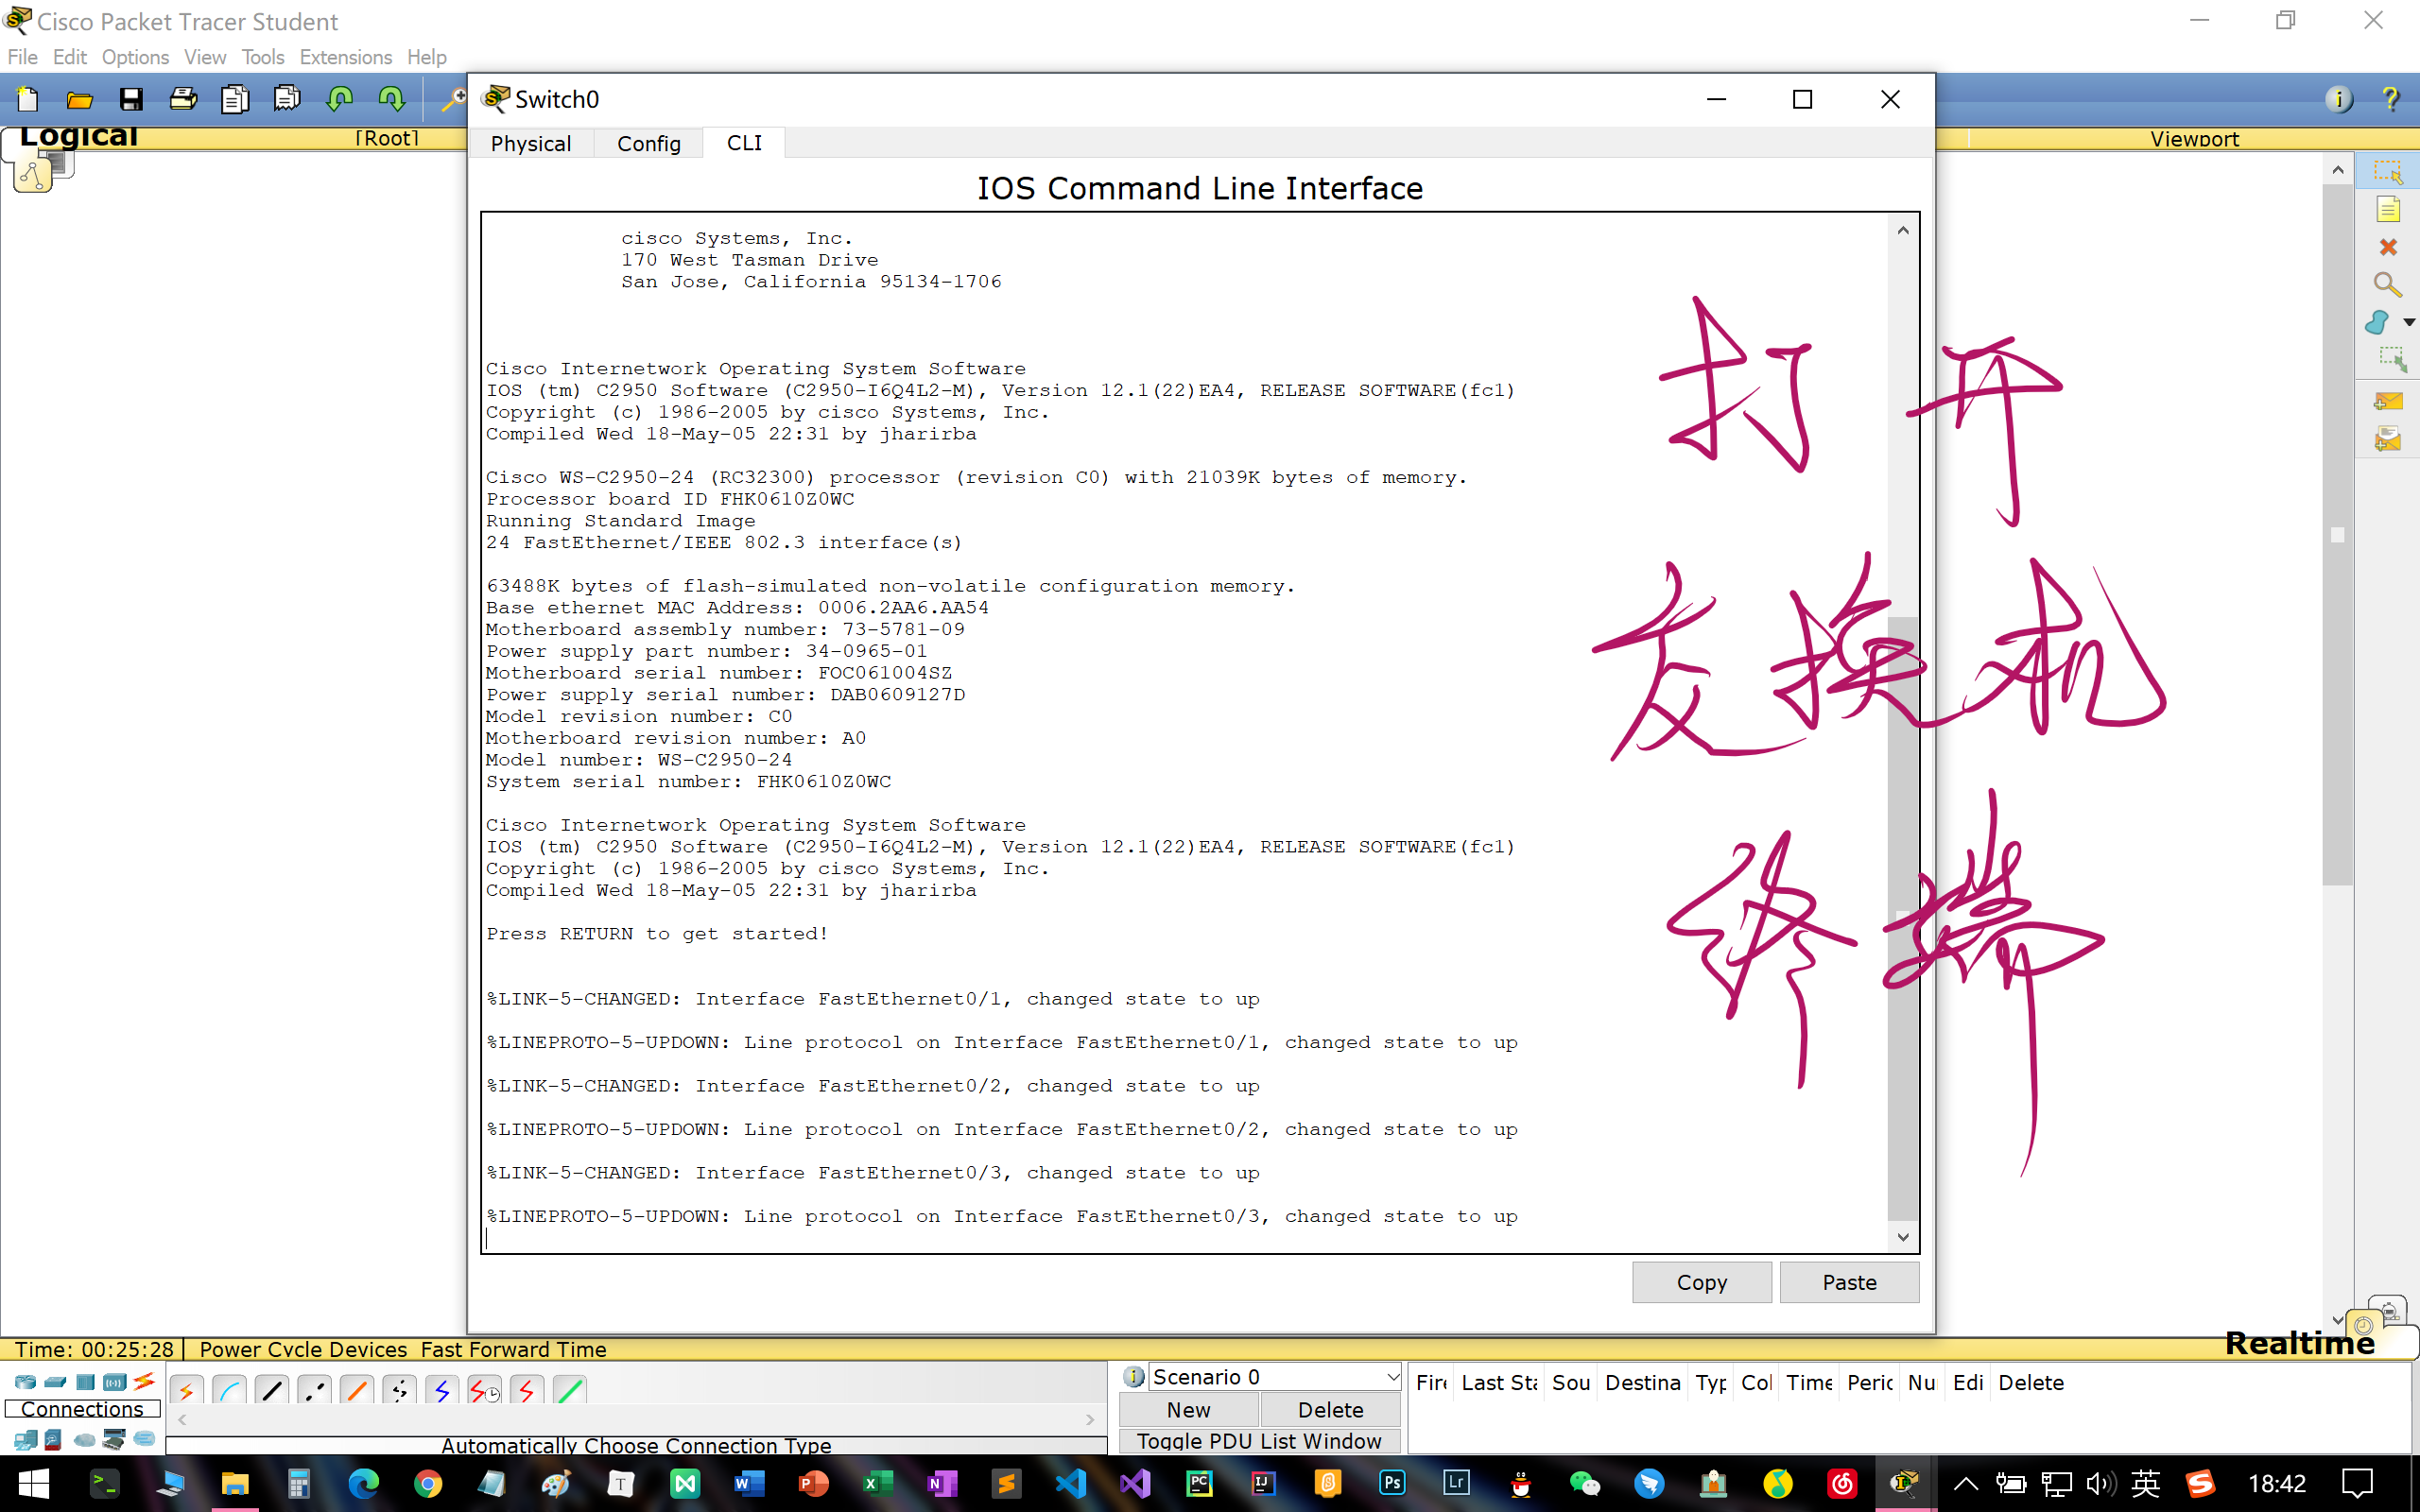Show hidden system tray icons

pyautogui.click(x=1965, y=1483)
